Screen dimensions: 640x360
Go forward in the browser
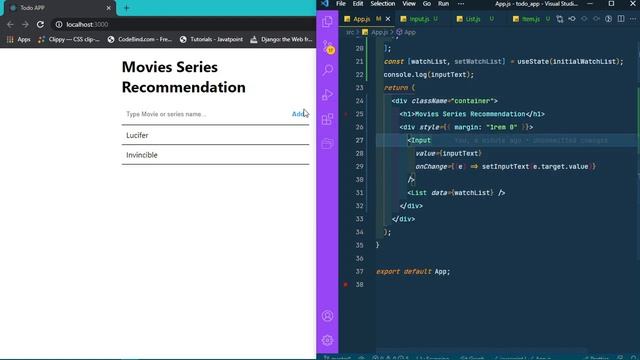click(25, 24)
